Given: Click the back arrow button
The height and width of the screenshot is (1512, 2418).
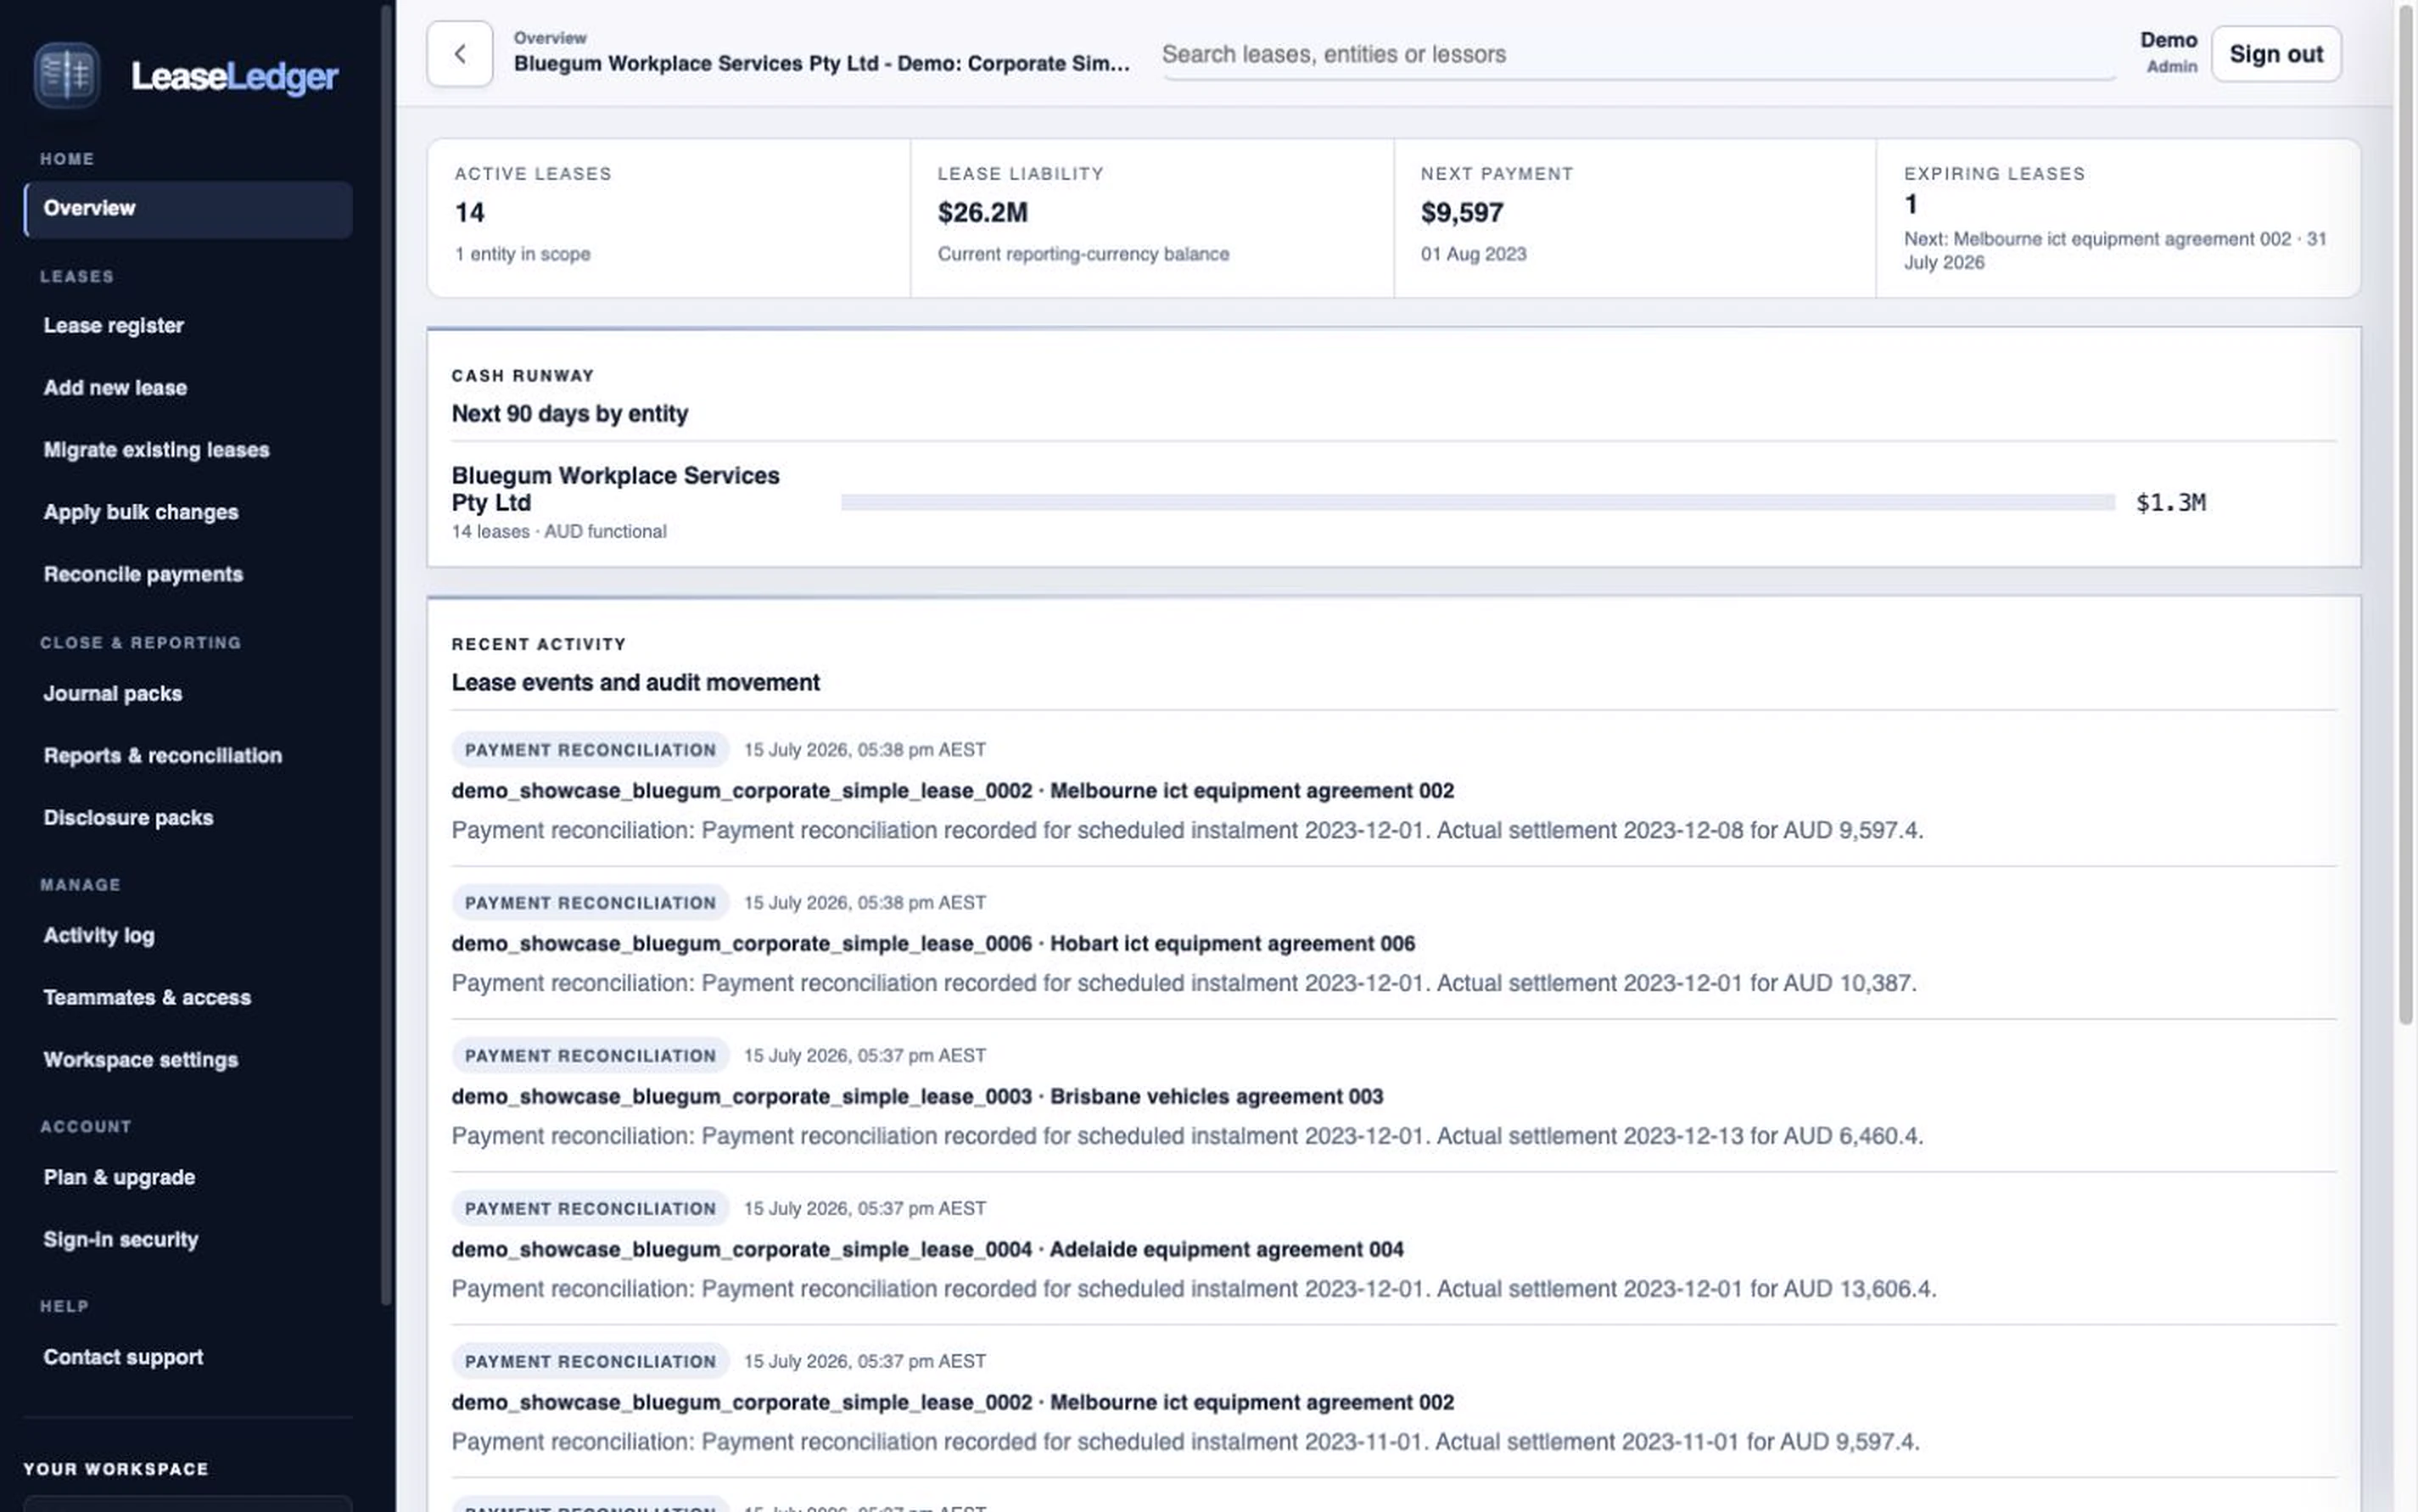Looking at the screenshot, I should coord(460,54).
